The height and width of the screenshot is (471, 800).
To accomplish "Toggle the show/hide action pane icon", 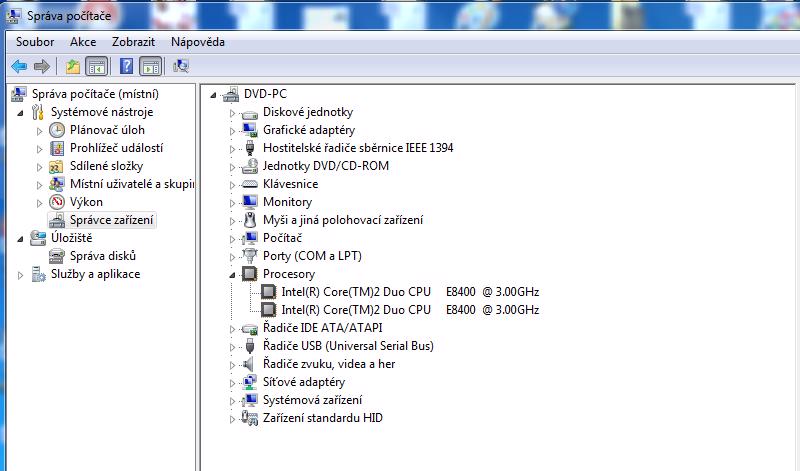I will [x=151, y=66].
